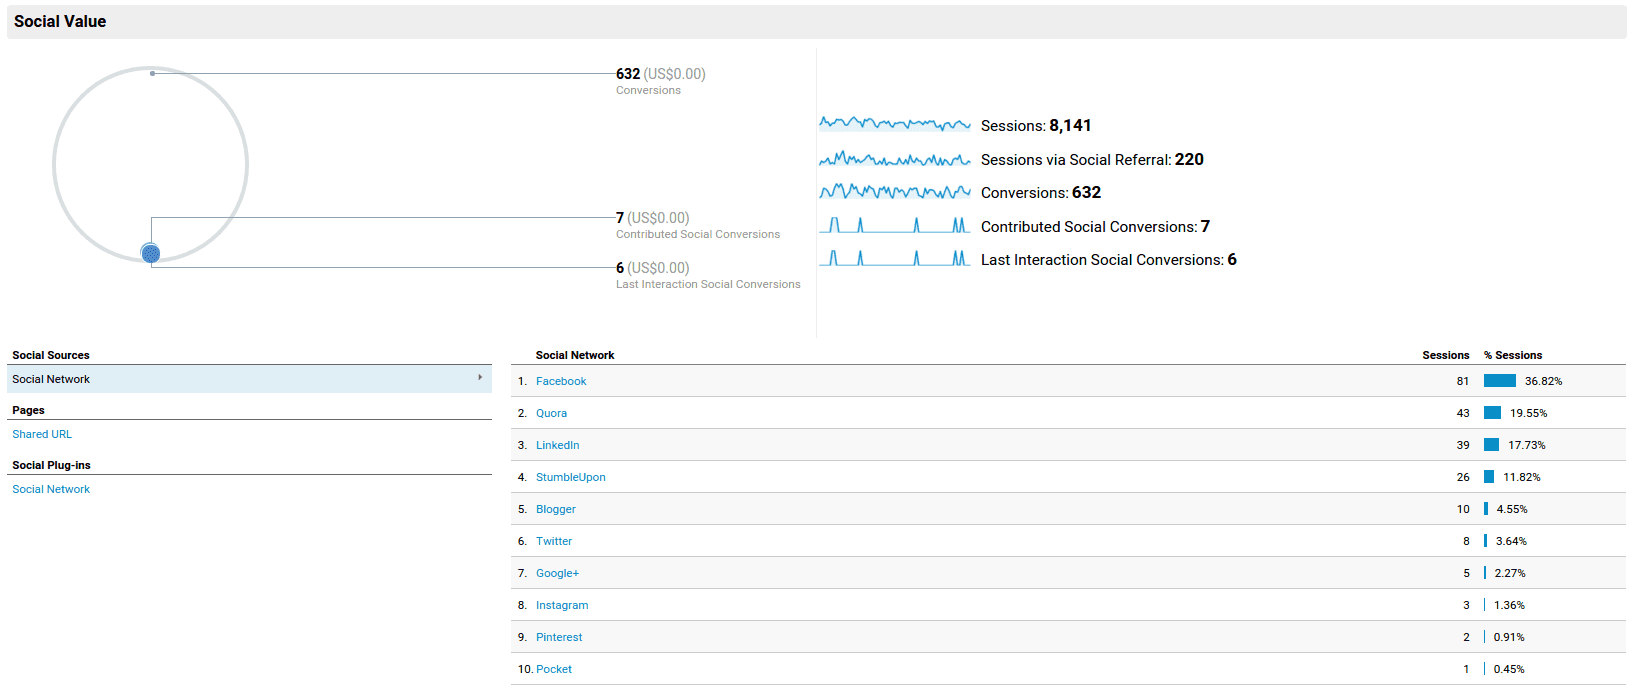Image resolution: width=1636 pixels, height=692 pixels.
Task: Click the Blogger 4.55% value
Action: click(1512, 509)
